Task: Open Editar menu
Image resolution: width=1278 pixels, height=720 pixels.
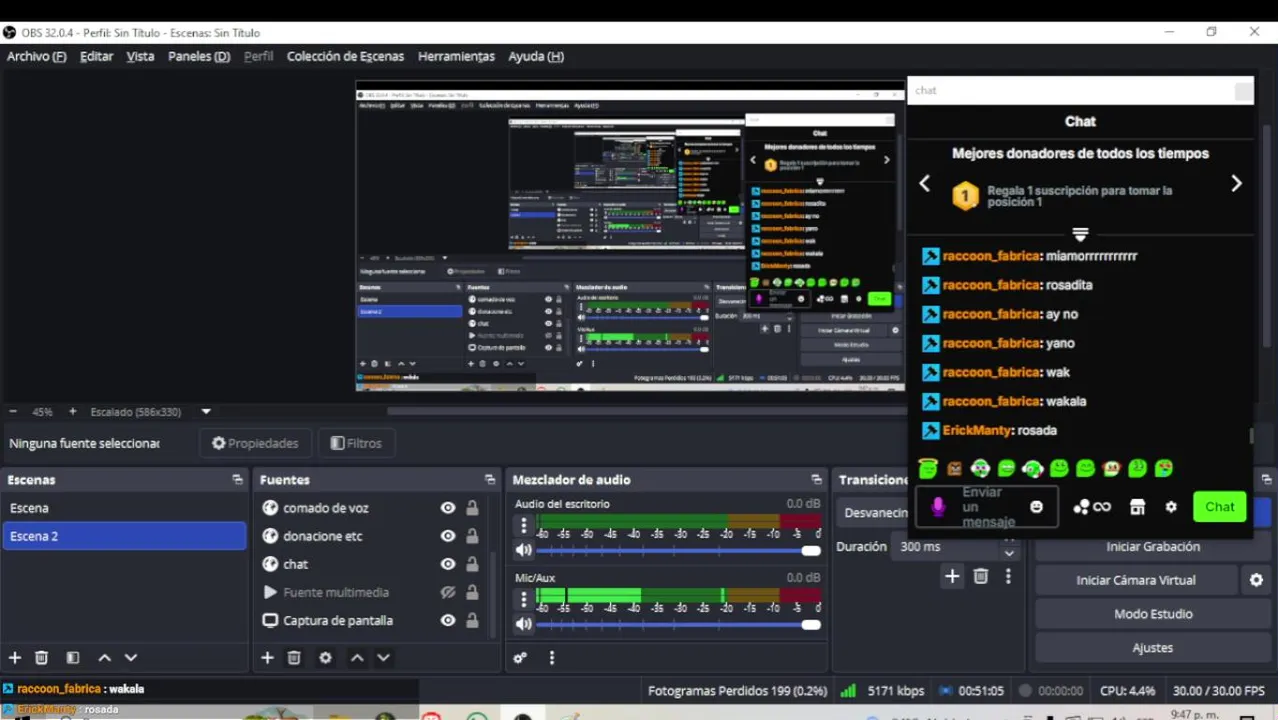Action: [x=96, y=56]
